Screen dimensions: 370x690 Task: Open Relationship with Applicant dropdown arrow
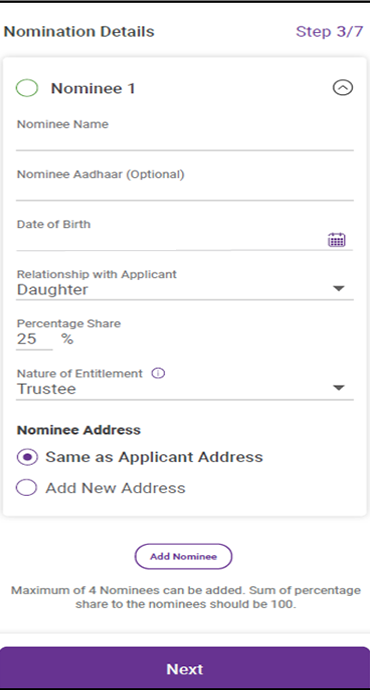click(x=338, y=289)
